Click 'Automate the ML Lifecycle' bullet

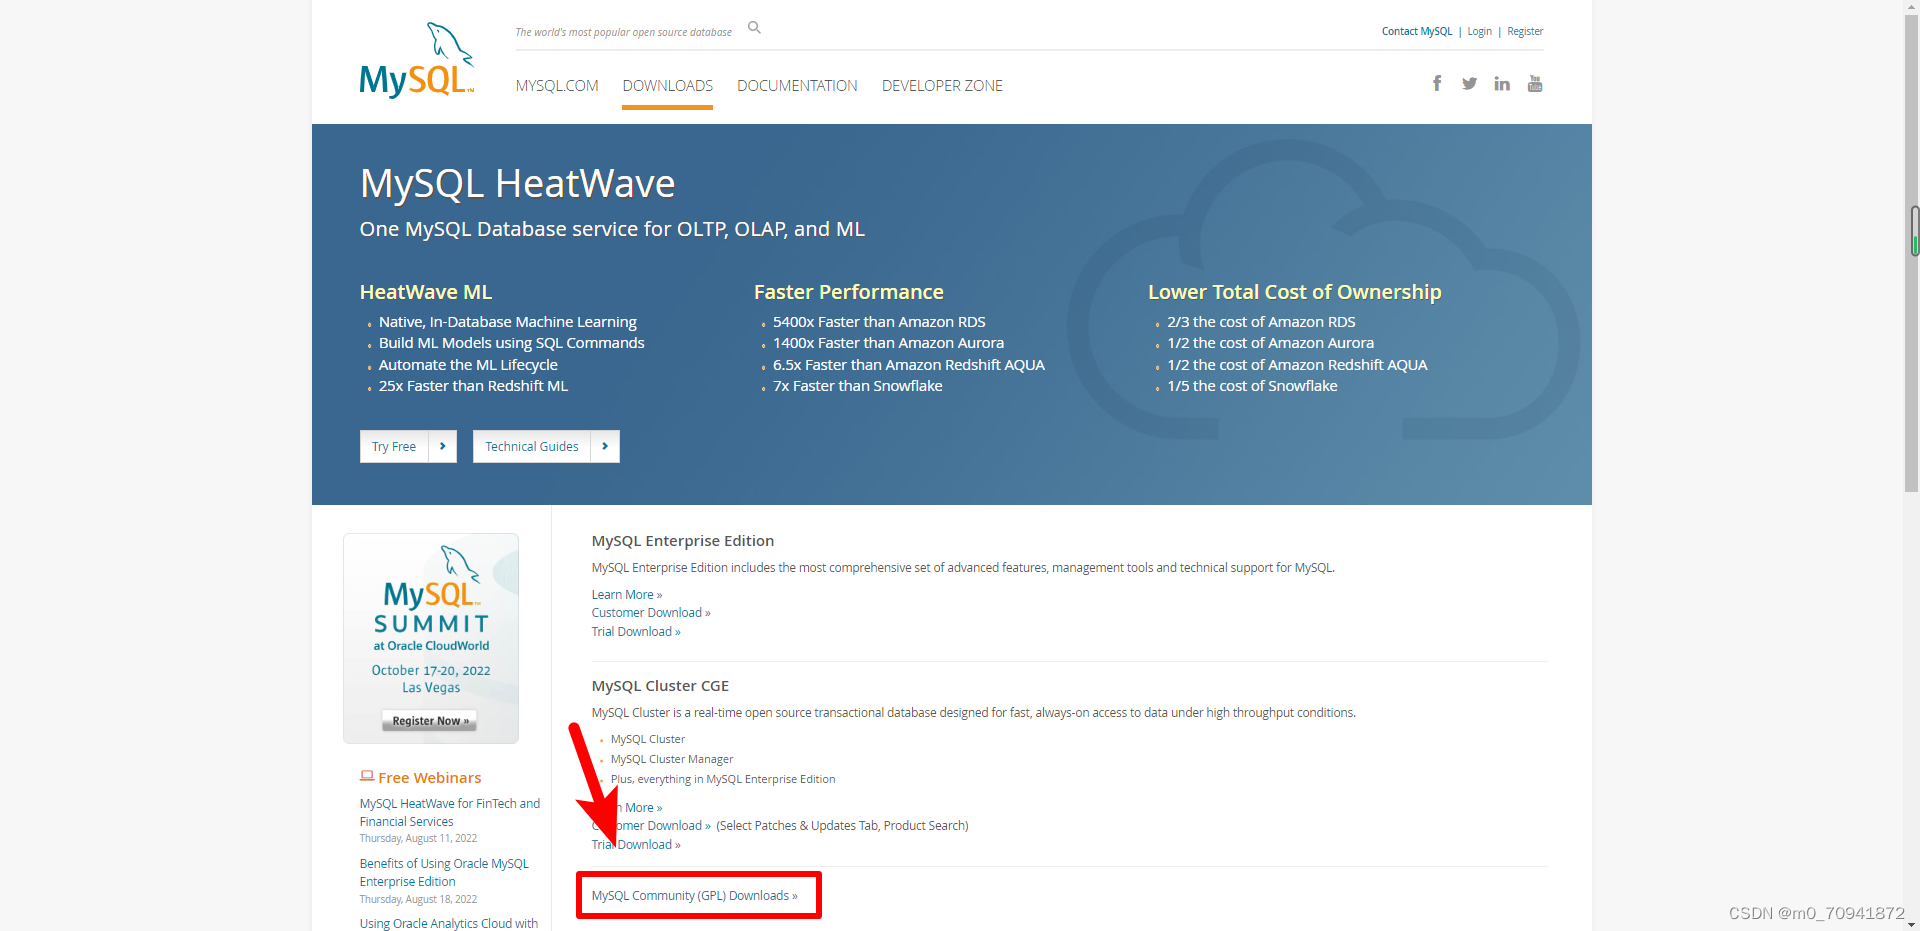point(468,365)
